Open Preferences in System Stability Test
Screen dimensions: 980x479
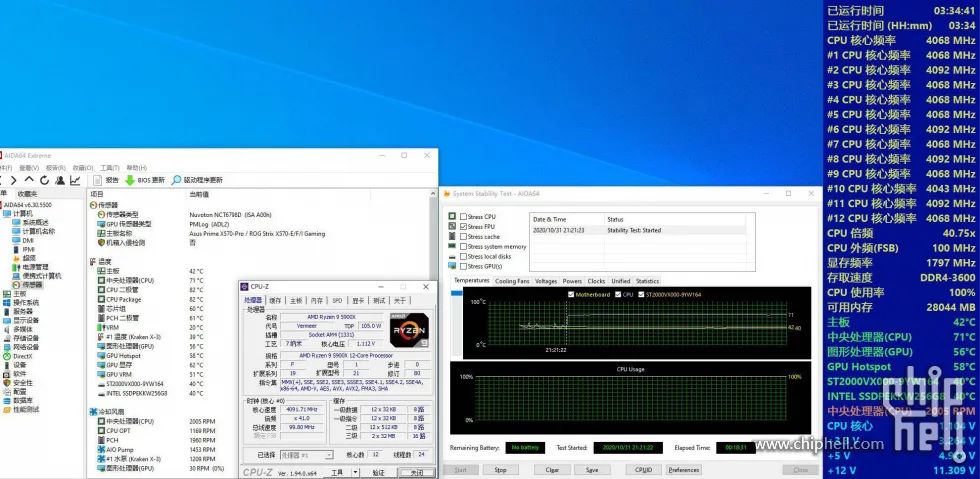click(x=683, y=470)
